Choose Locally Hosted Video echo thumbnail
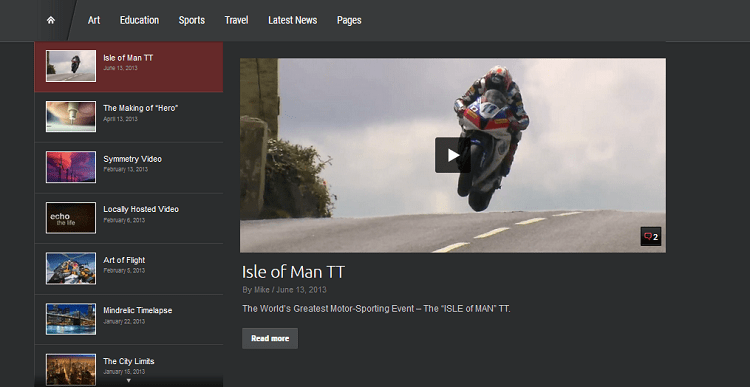 (x=71, y=218)
